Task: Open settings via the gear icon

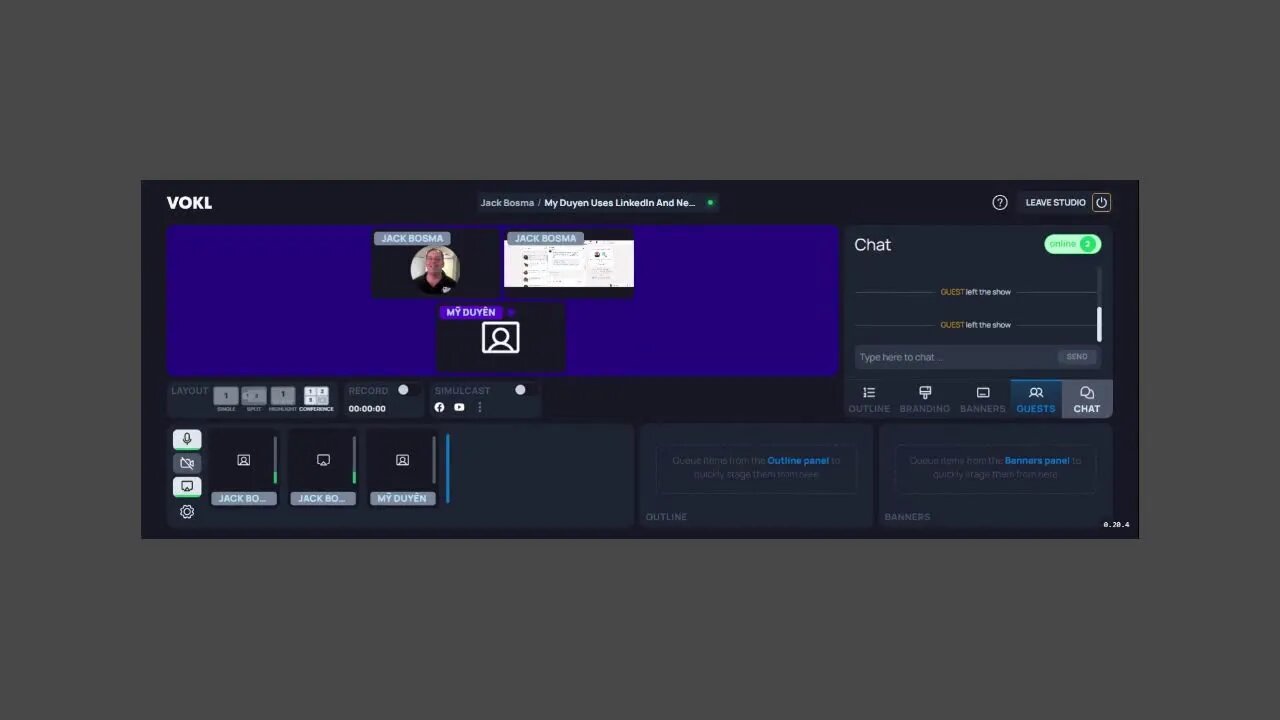Action: click(187, 512)
